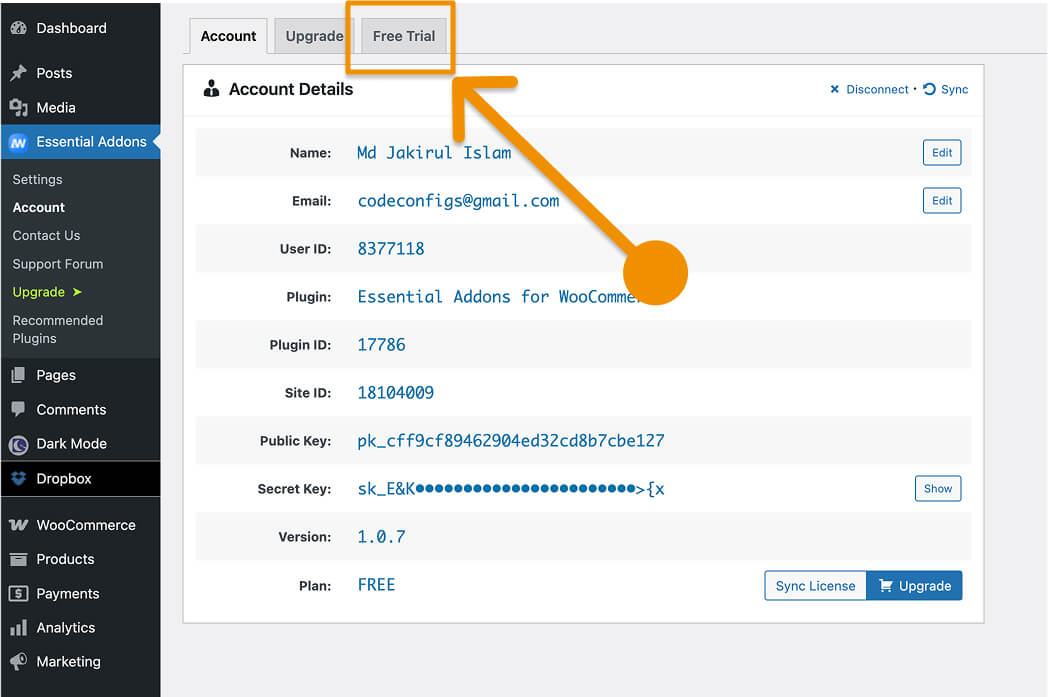1048x697 pixels.
Task: Click the Marketing megaphone icon
Action: 19,662
